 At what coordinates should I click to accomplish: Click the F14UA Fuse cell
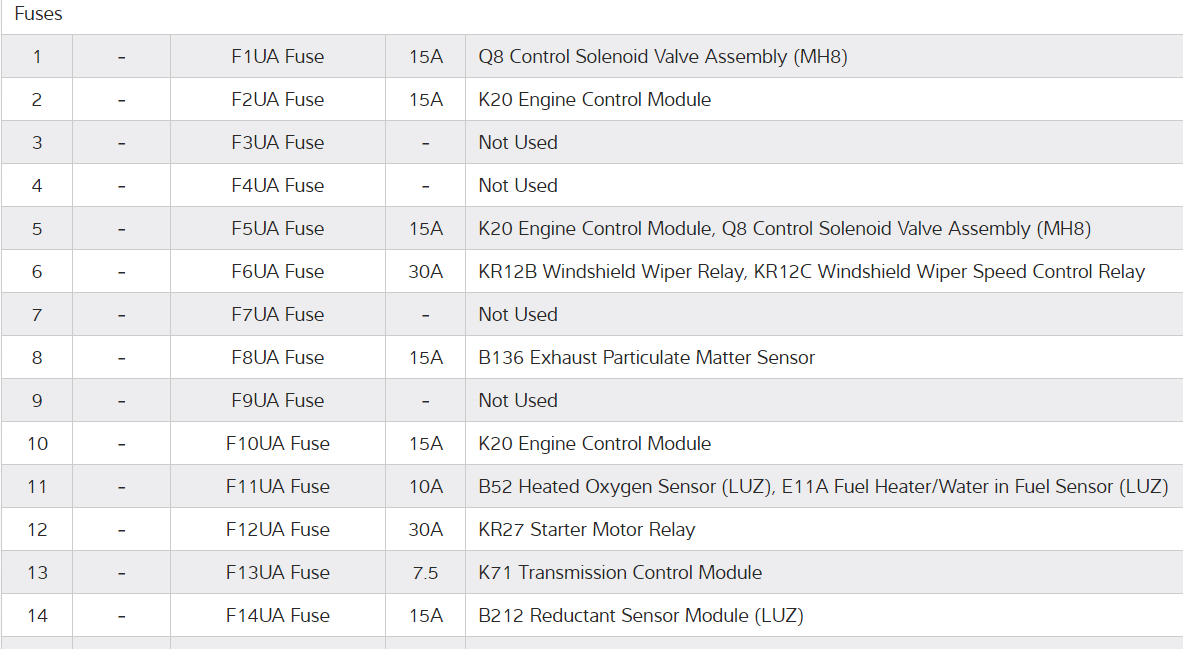click(277, 616)
